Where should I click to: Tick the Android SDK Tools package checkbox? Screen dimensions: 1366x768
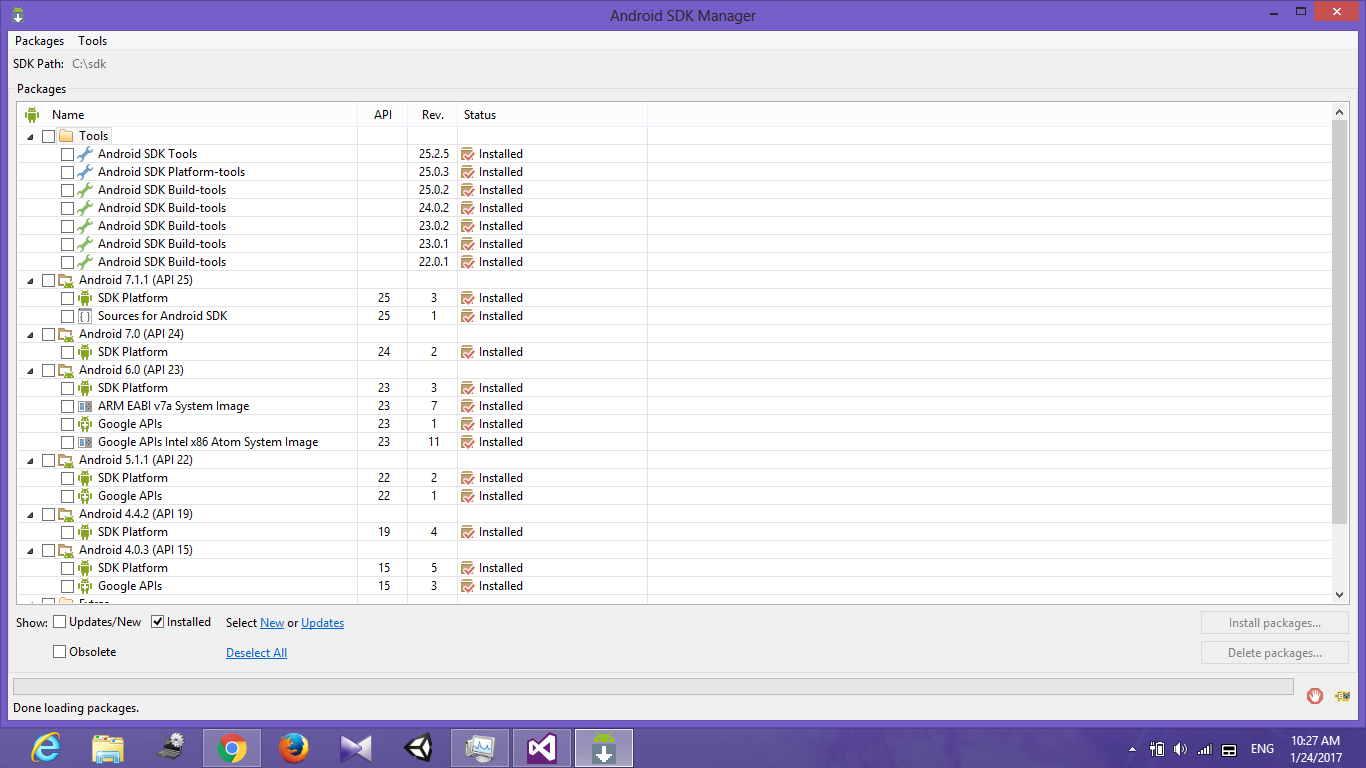pyautogui.click(x=67, y=154)
